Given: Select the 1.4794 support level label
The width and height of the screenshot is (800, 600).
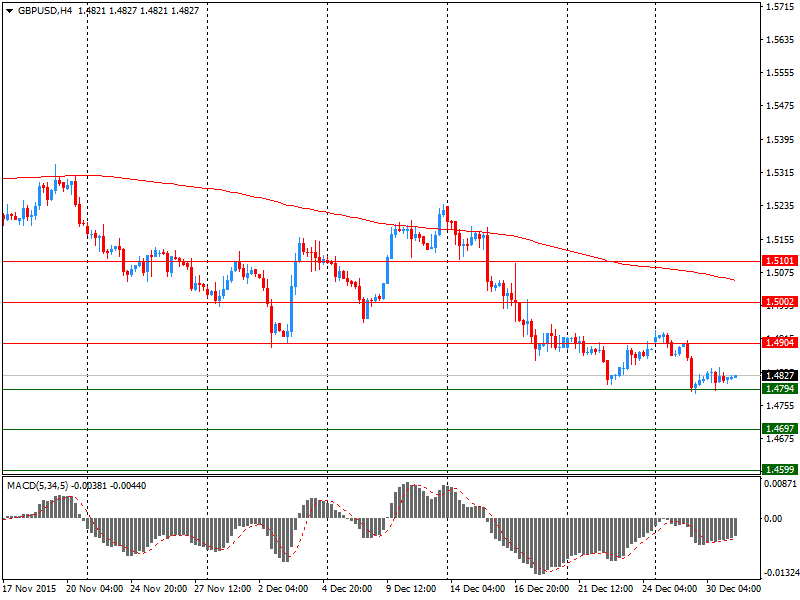Looking at the screenshot, I should [779, 389].
